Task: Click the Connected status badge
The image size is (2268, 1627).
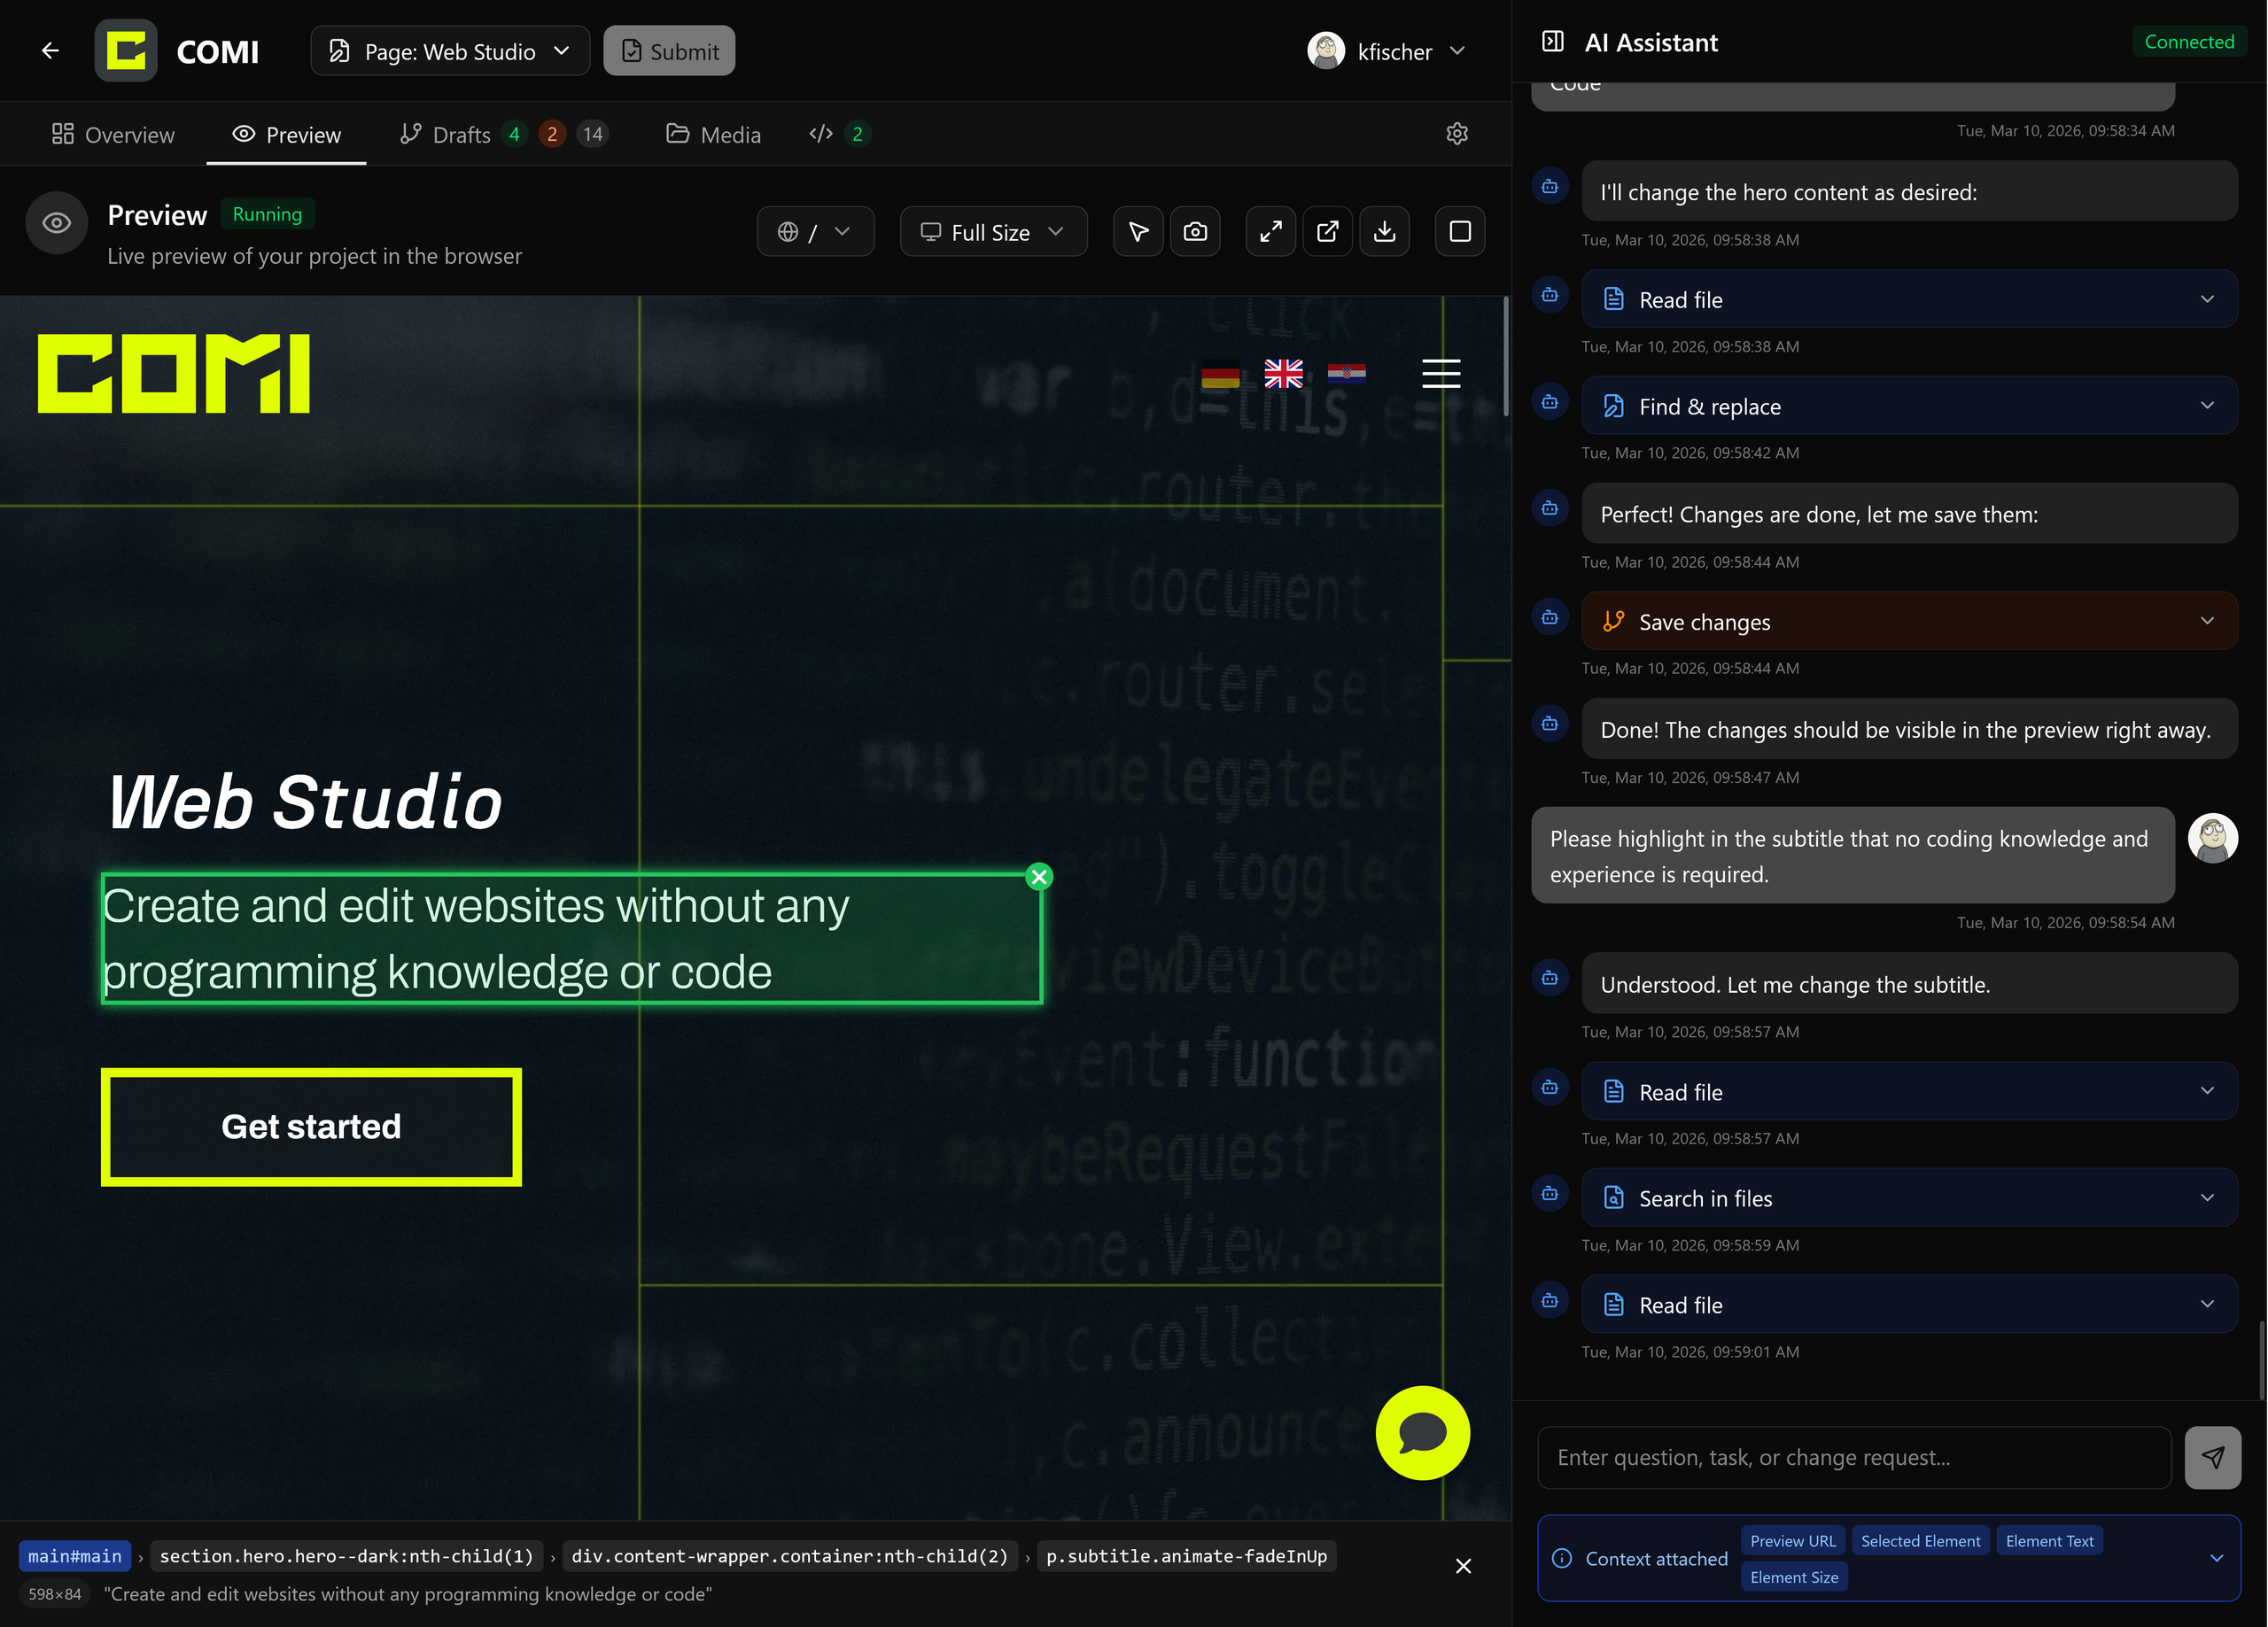Action: [2188, 42]
